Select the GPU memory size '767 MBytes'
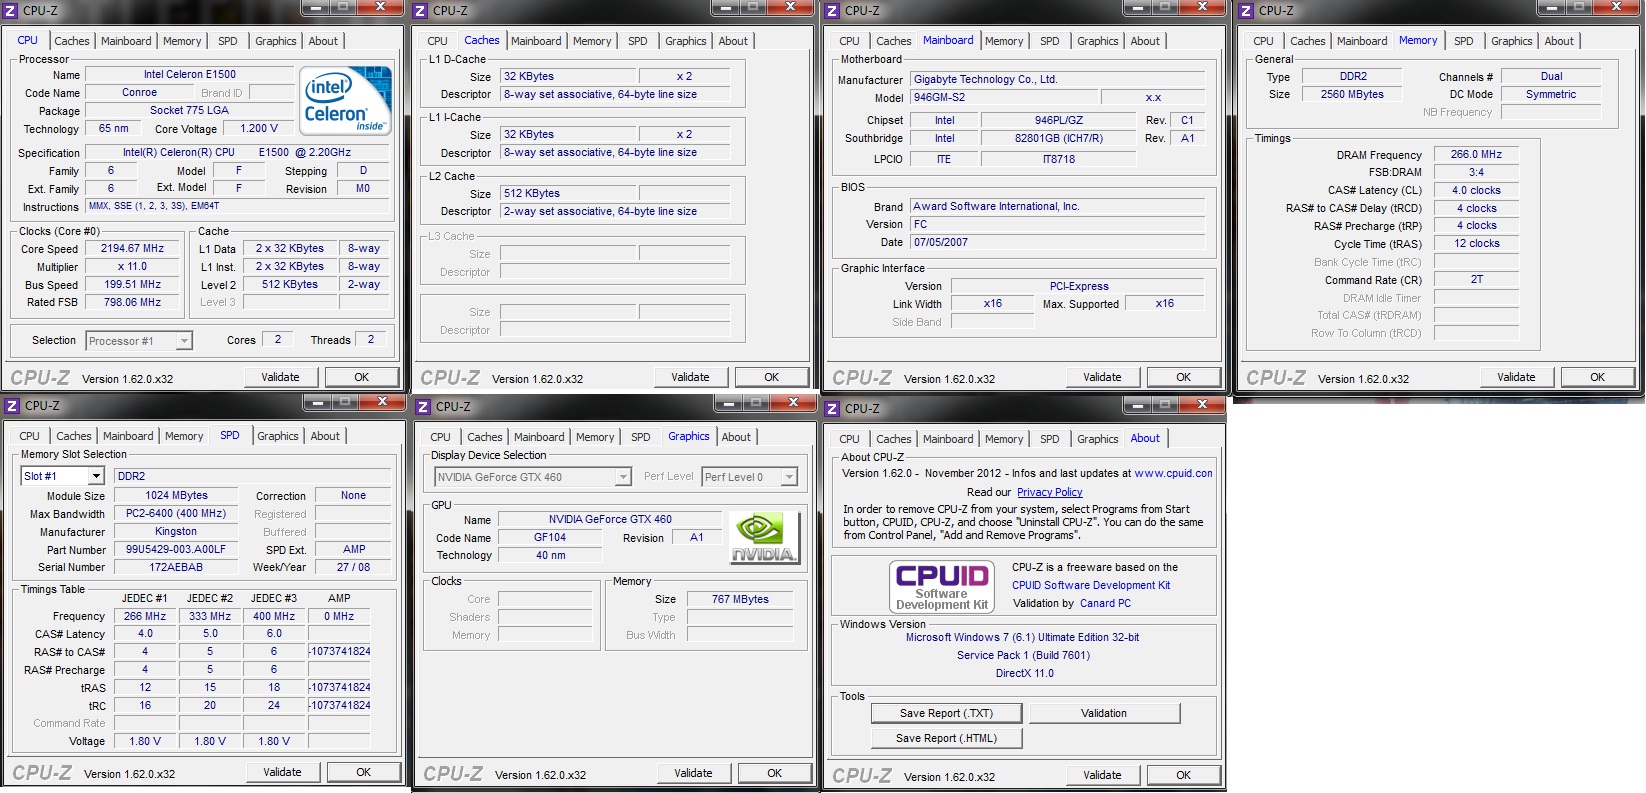Screen dimensions: 1646x793 tap(741, 600)
